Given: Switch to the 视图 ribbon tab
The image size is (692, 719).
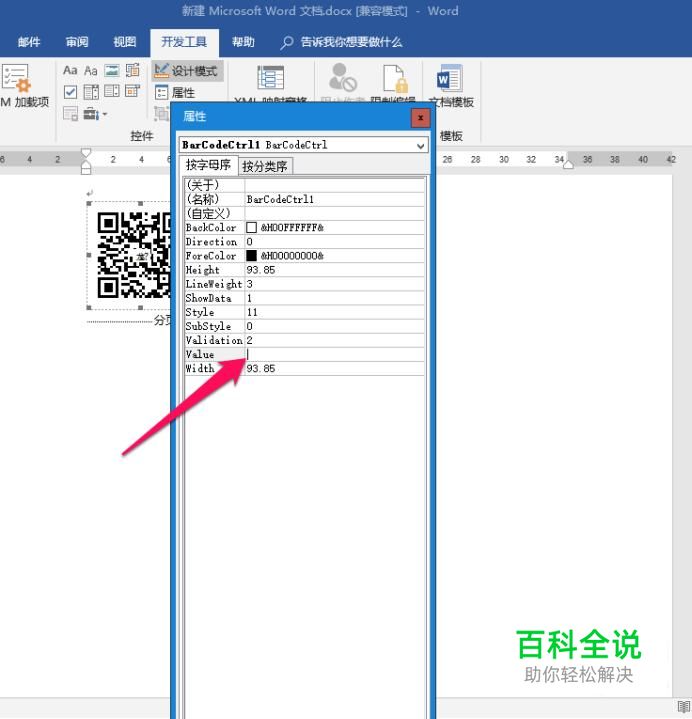Looking at the screenshot, I should pos(124,42).
